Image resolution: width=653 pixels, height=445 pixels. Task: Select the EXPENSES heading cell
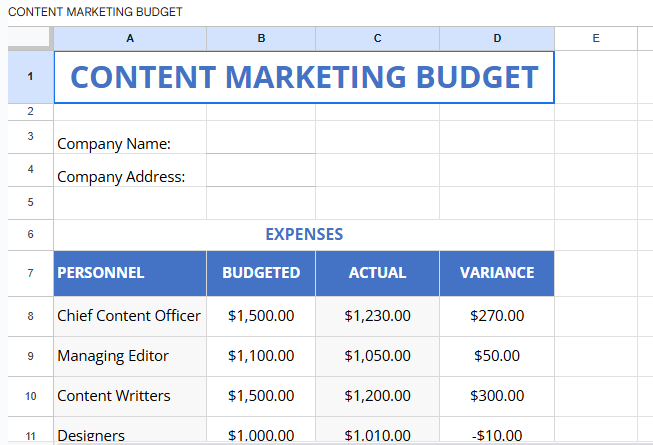click(x=304, y=234)
